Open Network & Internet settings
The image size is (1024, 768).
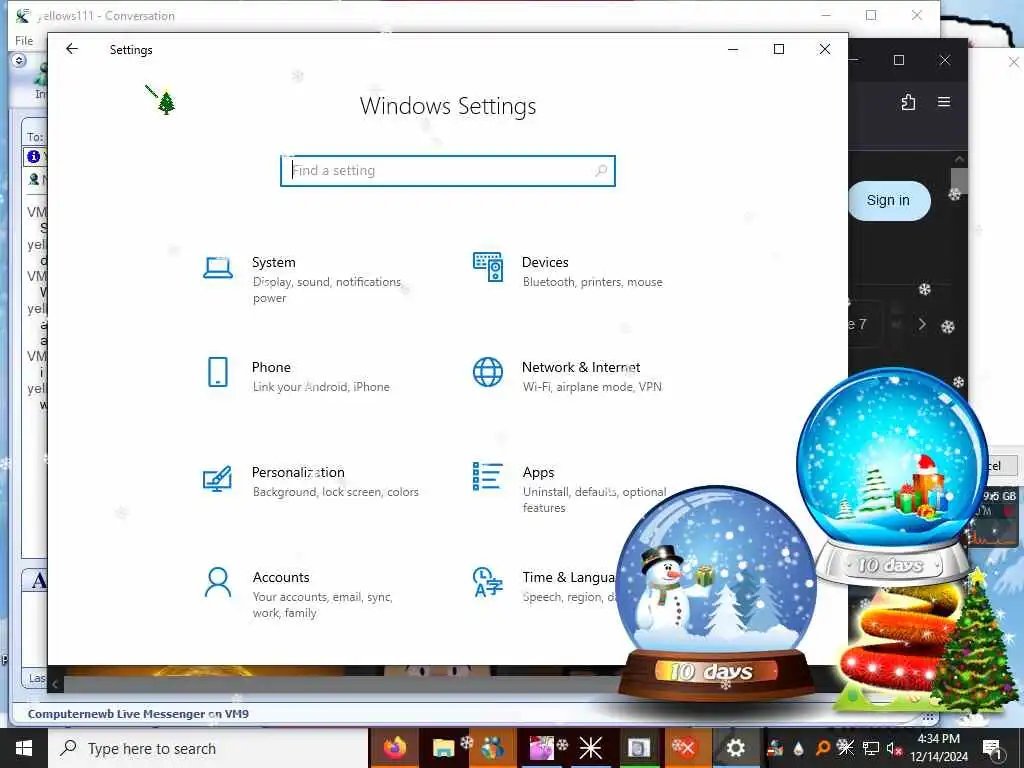tap(568, 376)
